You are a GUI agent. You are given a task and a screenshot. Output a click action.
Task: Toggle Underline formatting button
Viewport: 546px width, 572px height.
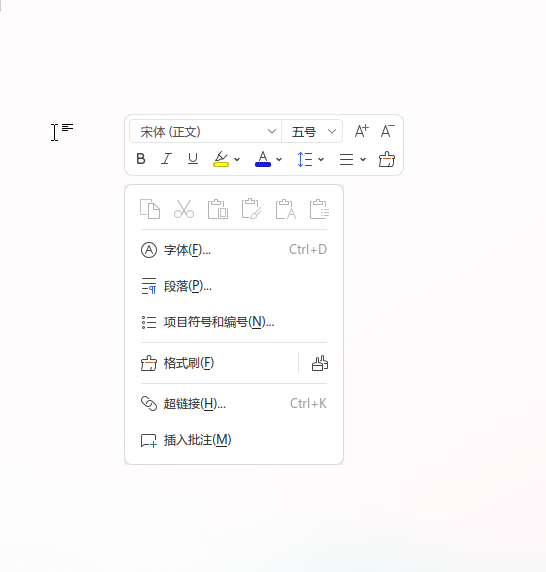(193, 159)
